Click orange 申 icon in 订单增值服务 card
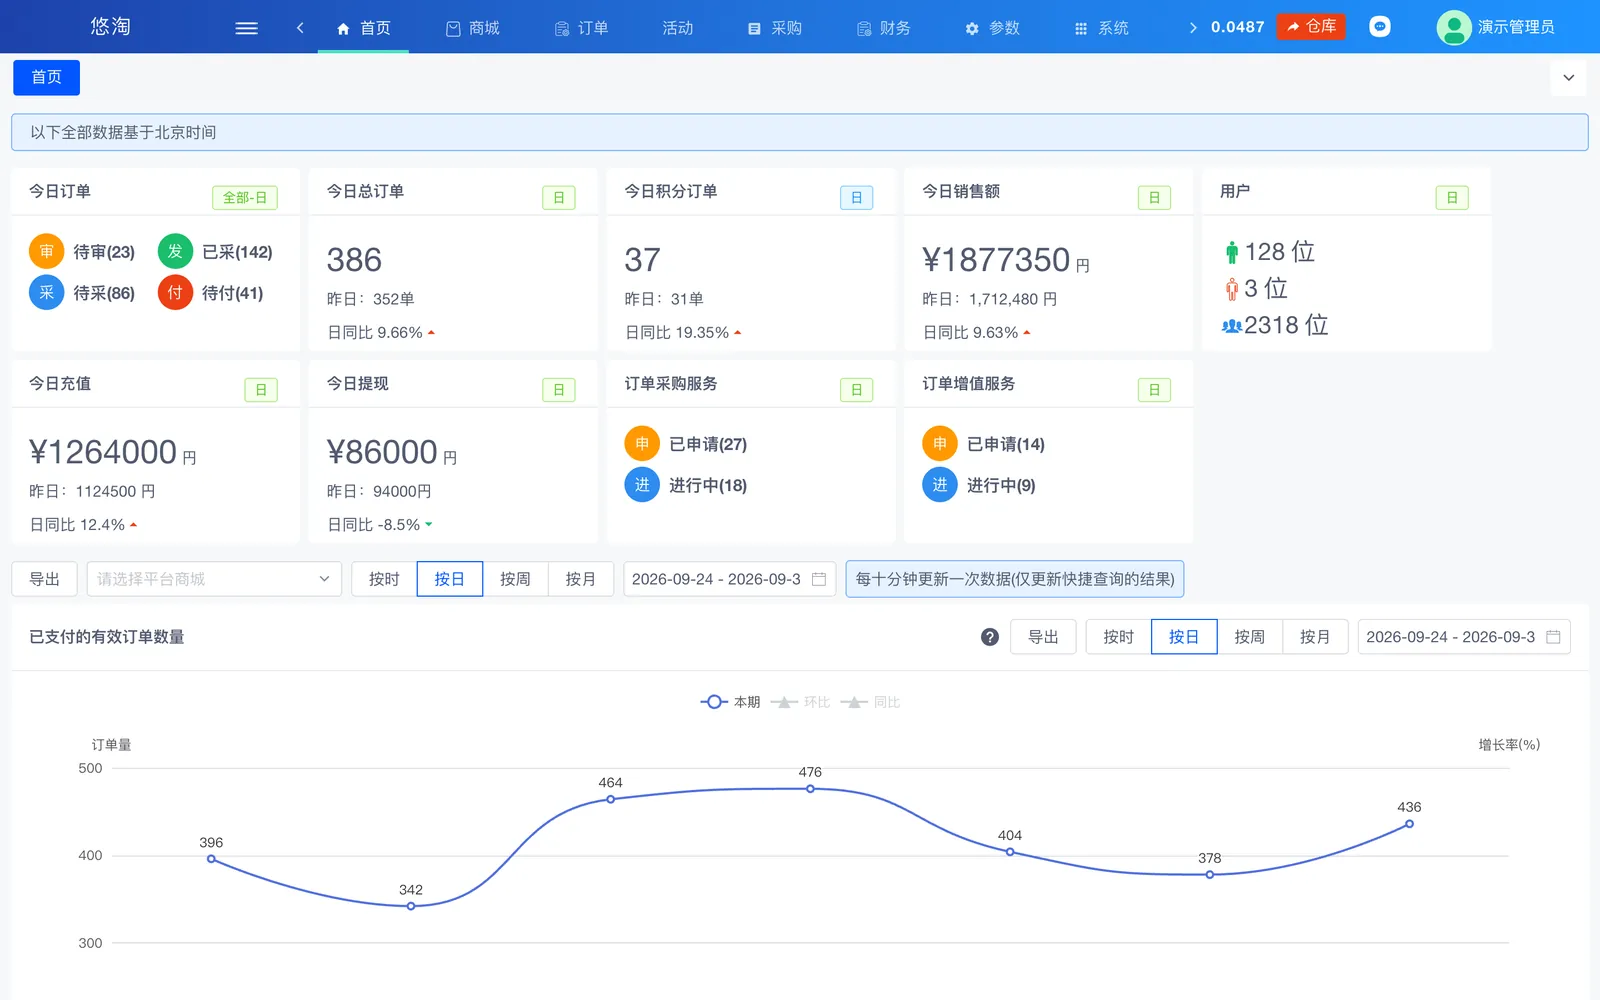 click(x=940, y=444)
